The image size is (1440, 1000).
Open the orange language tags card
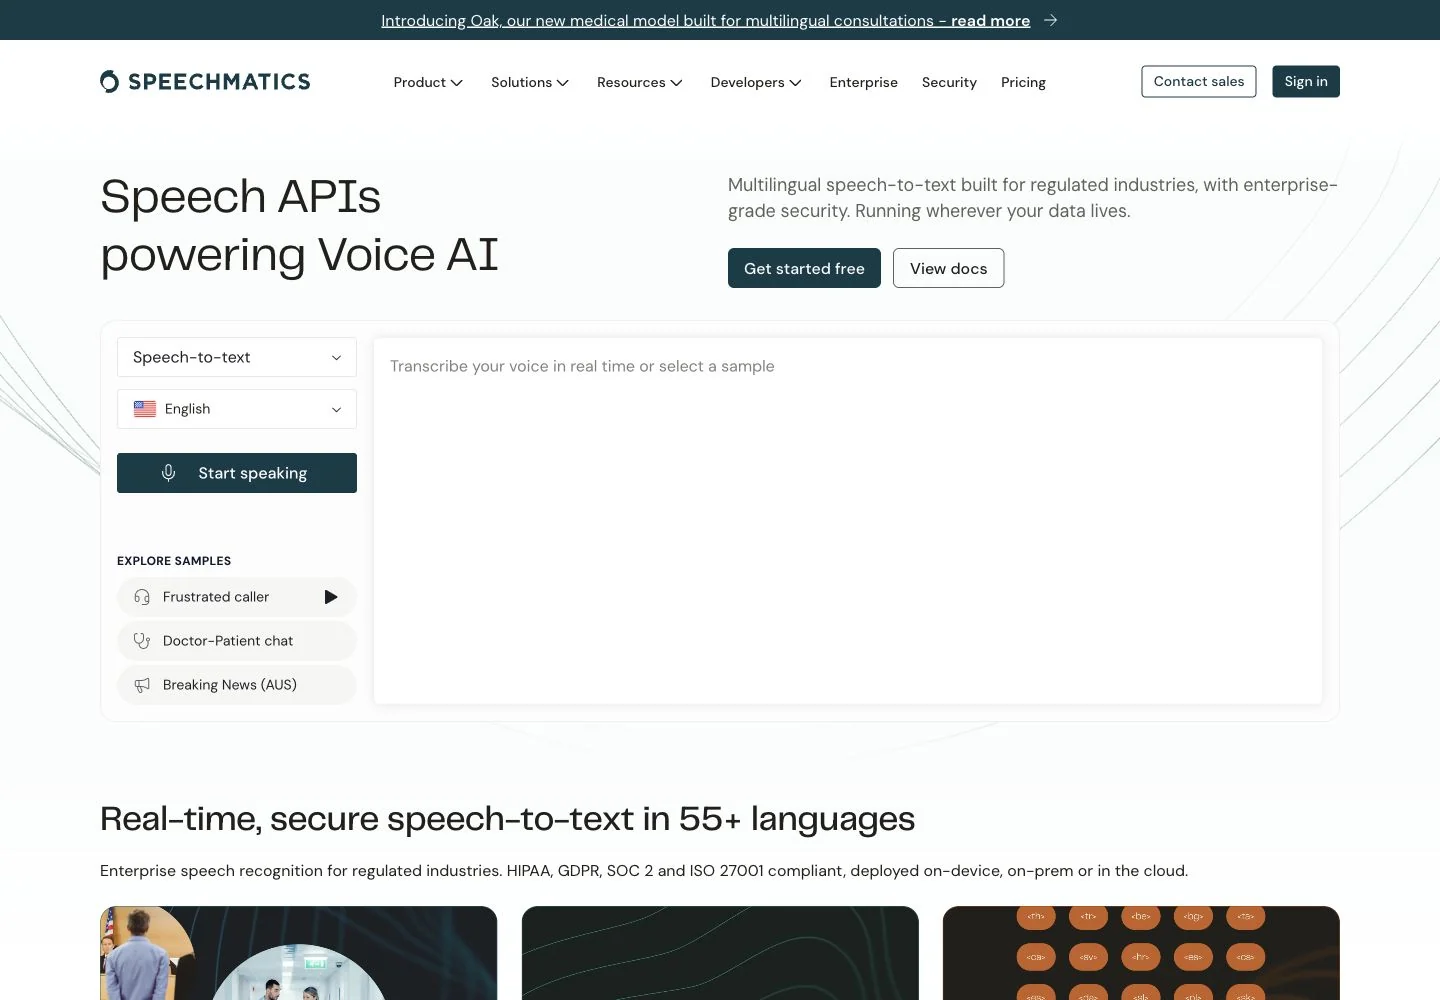(x=1141, y=953)
